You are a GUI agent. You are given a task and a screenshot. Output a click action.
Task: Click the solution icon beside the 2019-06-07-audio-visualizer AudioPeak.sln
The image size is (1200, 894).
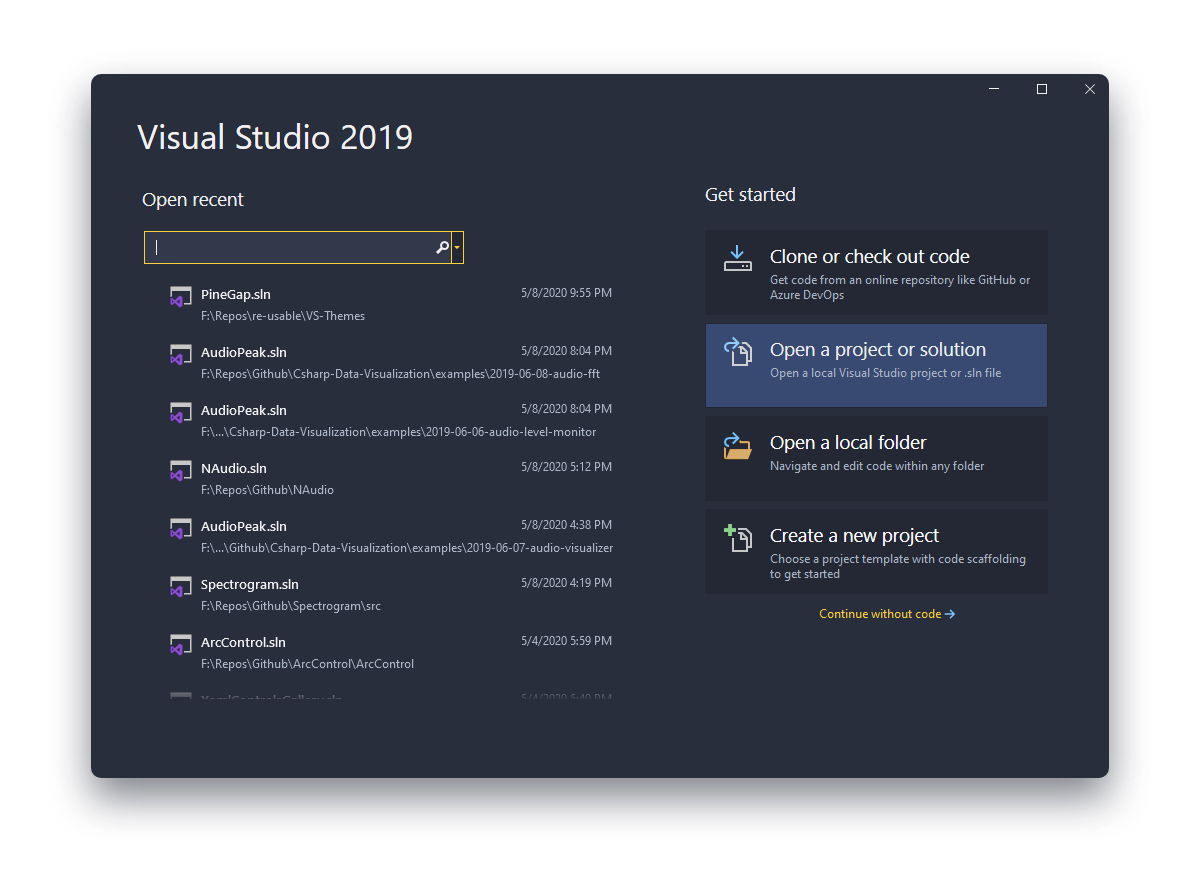point(180,529)
